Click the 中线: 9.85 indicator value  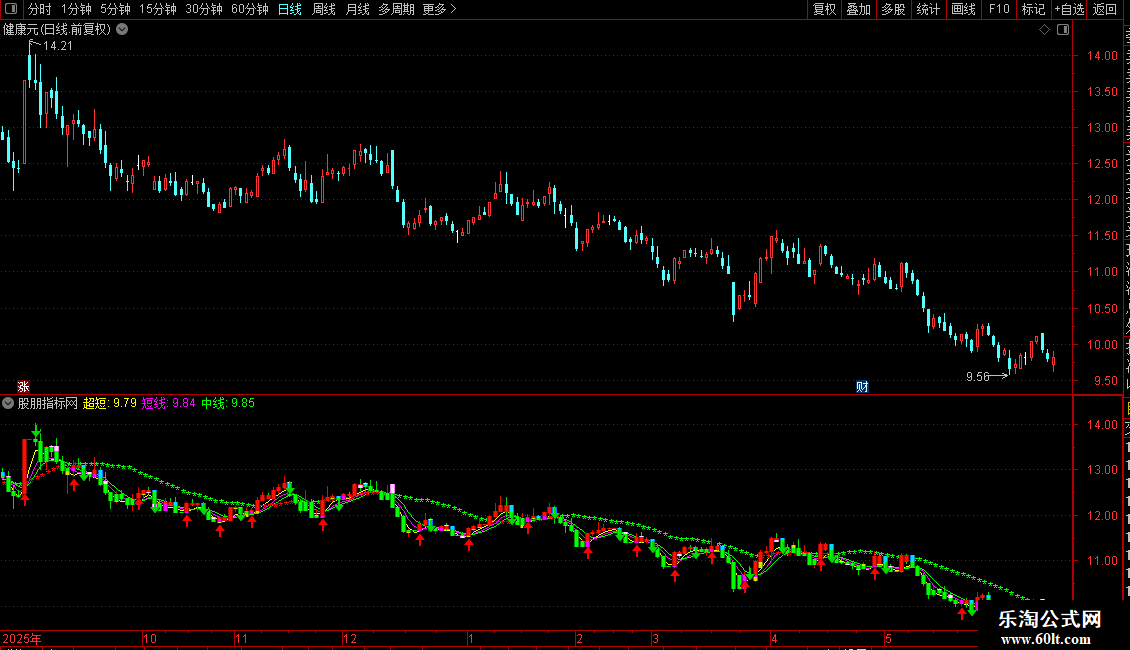[228, 403]
